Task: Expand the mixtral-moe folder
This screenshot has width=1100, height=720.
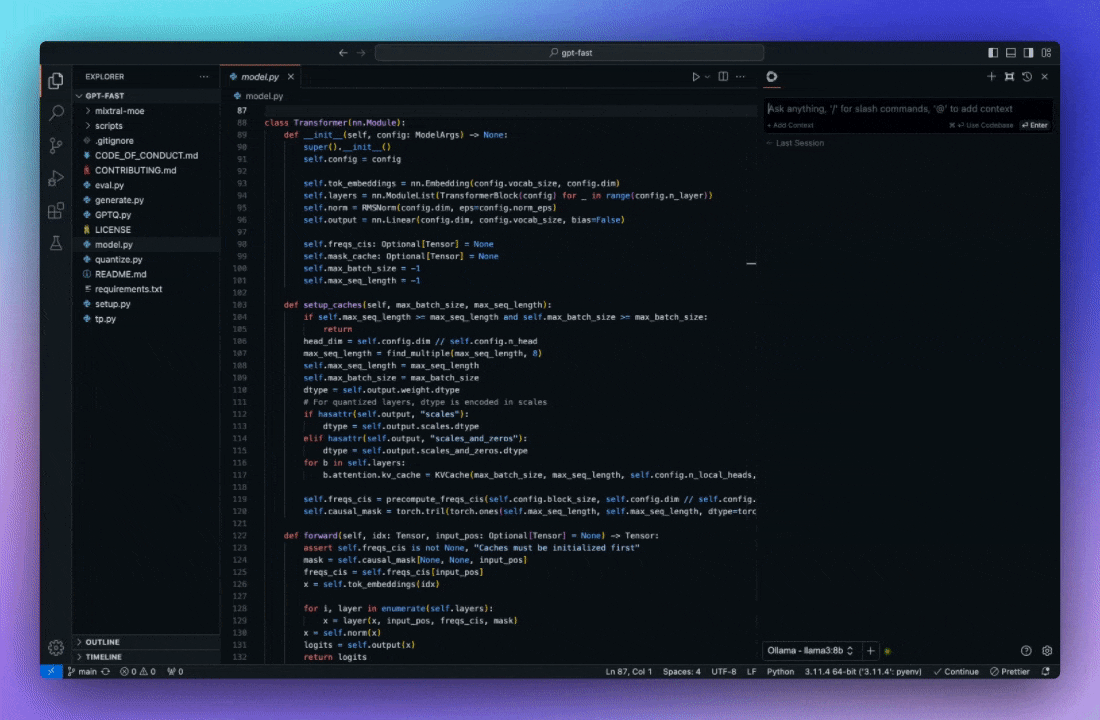Action: tap(119, 111)
